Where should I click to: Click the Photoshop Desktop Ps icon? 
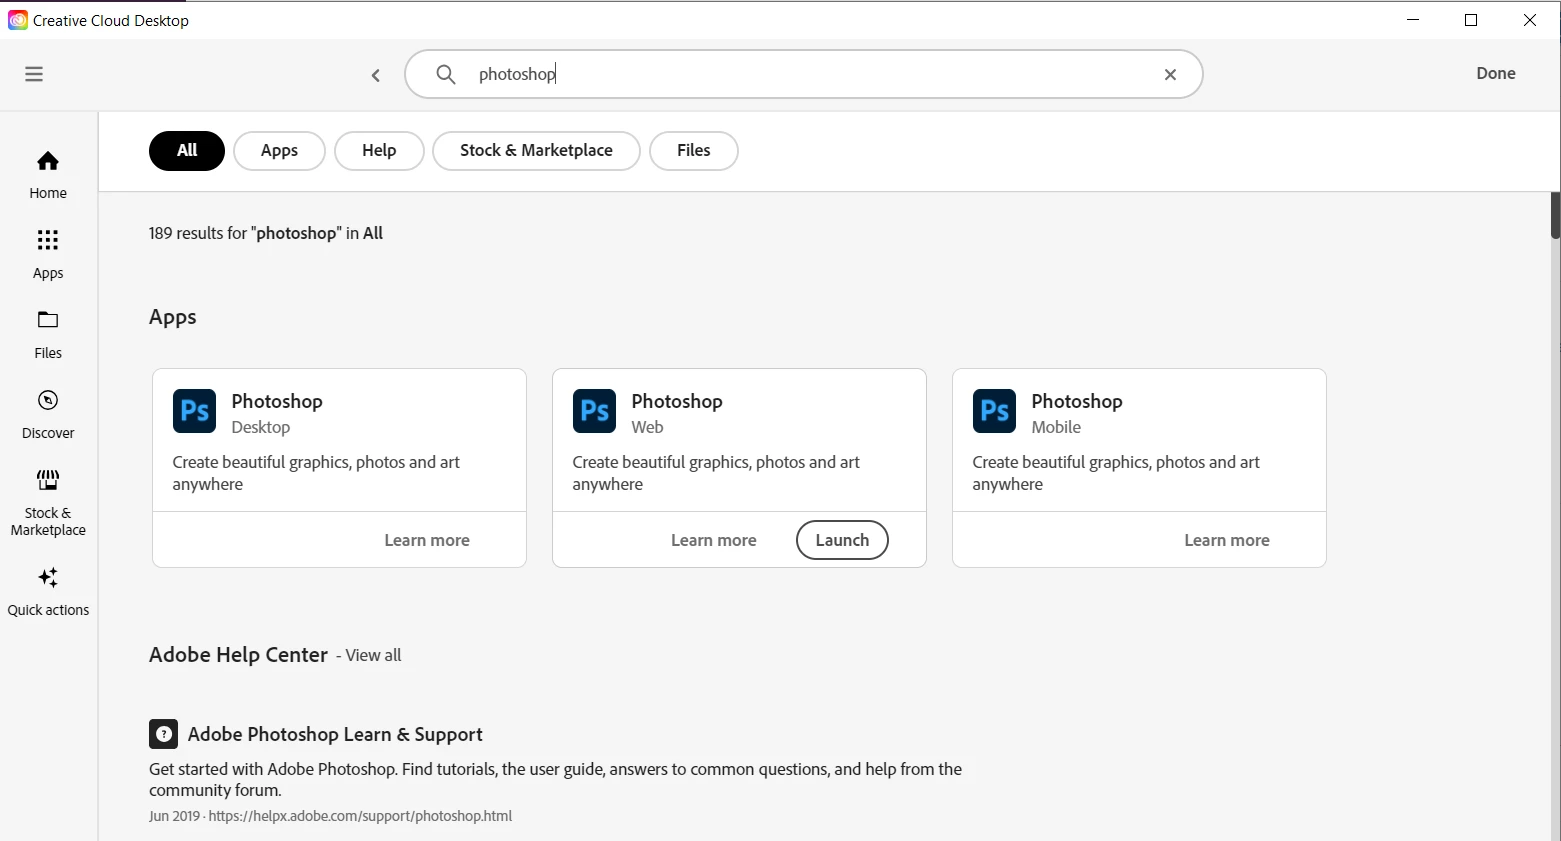click(194, 411)
